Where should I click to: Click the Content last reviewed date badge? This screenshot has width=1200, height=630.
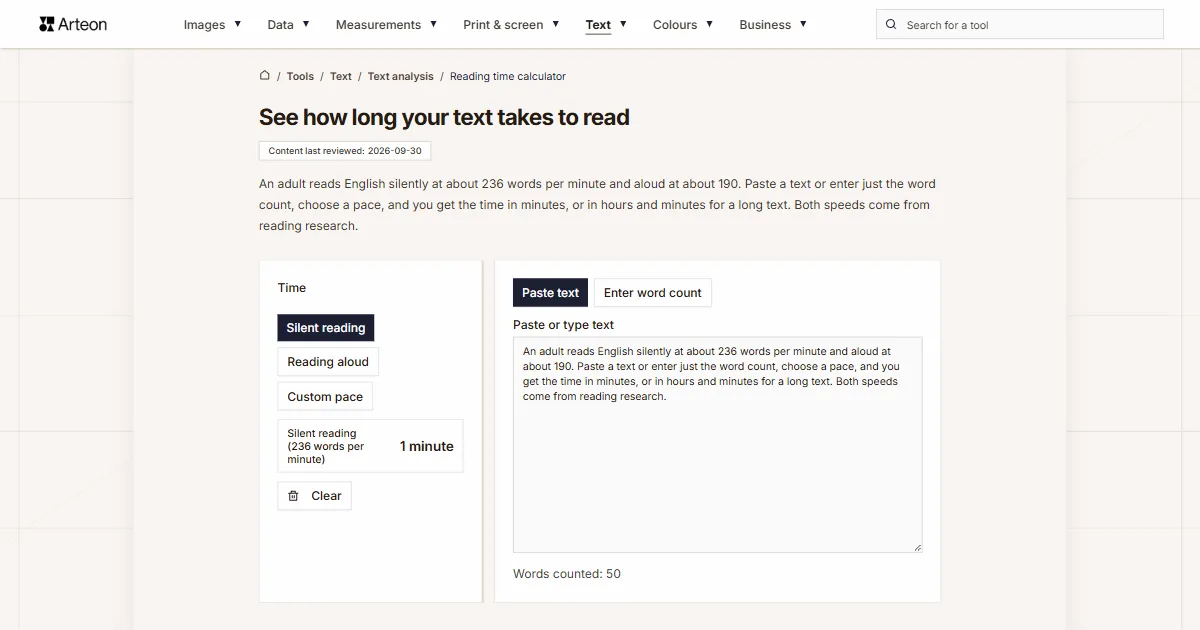pyautogui.click(x=345, y=151)
